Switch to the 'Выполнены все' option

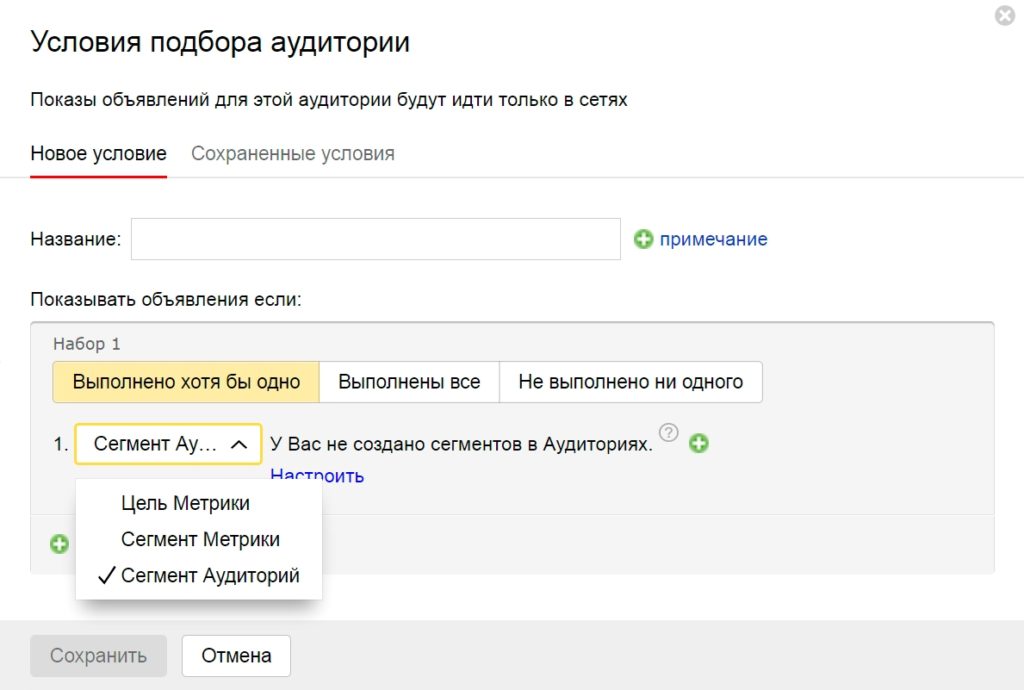pyautogui.click(x=409, y=382)
